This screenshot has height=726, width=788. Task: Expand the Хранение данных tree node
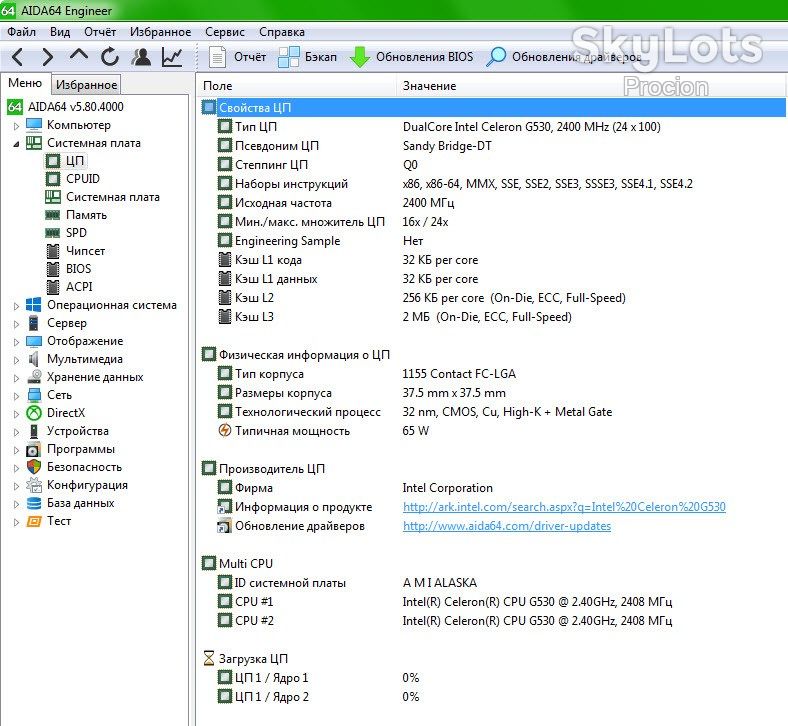tap(17, 378)
